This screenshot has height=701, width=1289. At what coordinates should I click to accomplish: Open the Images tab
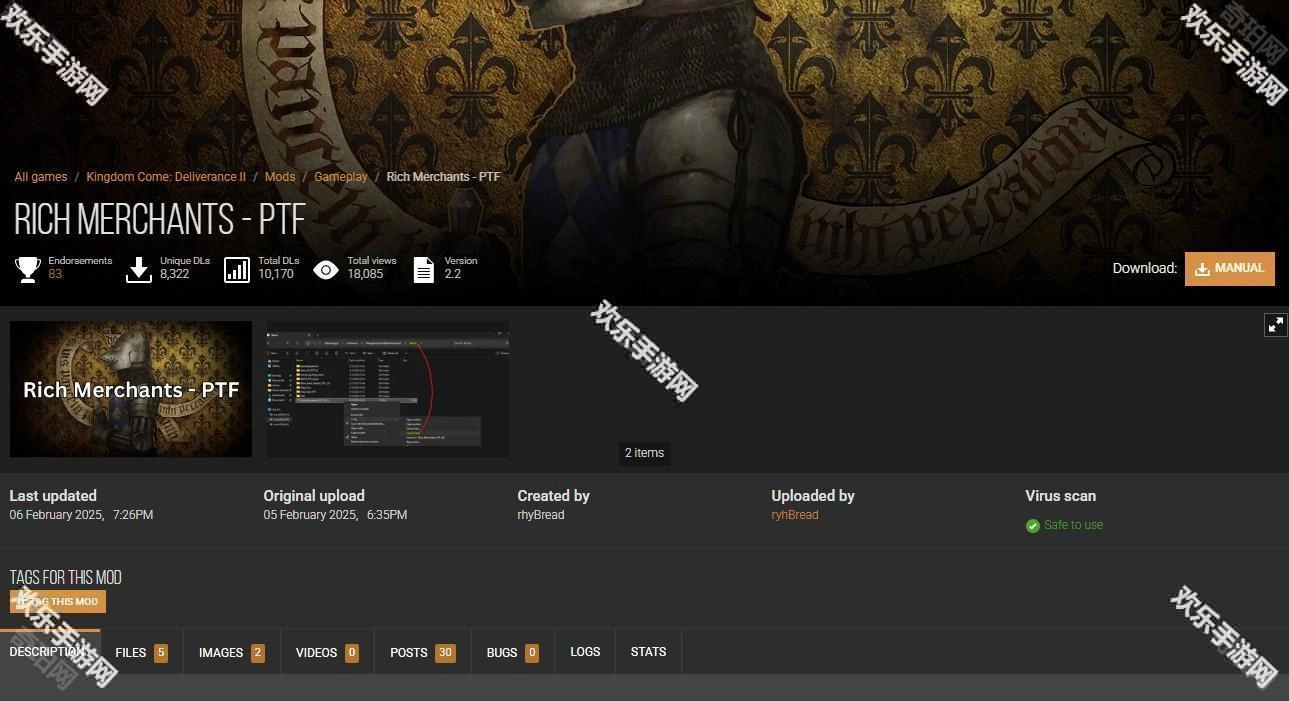[231, 652]
